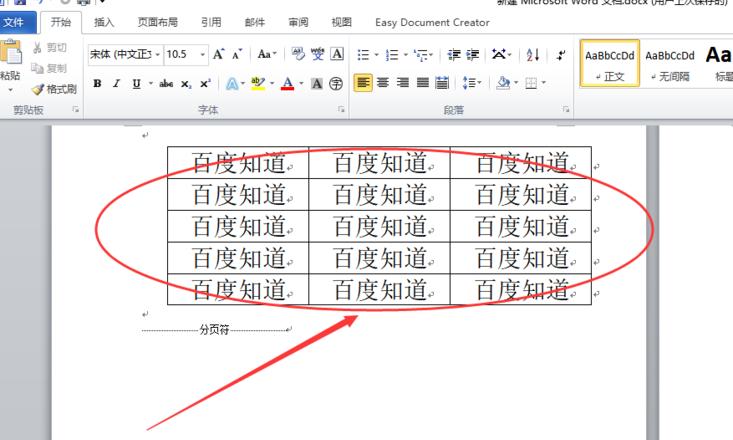Open font color dropdown arrow
733x440 pixels.
301,84
